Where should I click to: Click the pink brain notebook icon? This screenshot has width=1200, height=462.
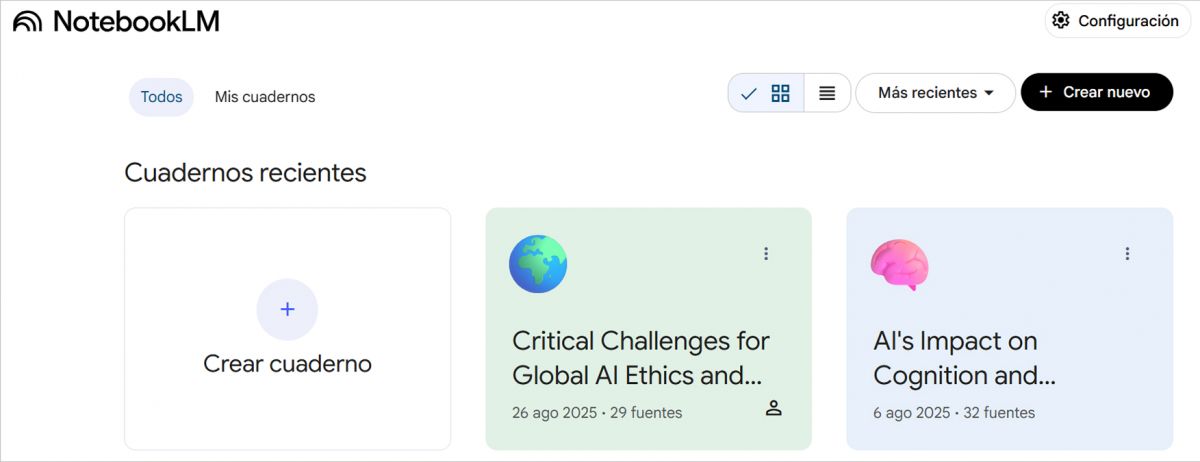click(899, 264)
